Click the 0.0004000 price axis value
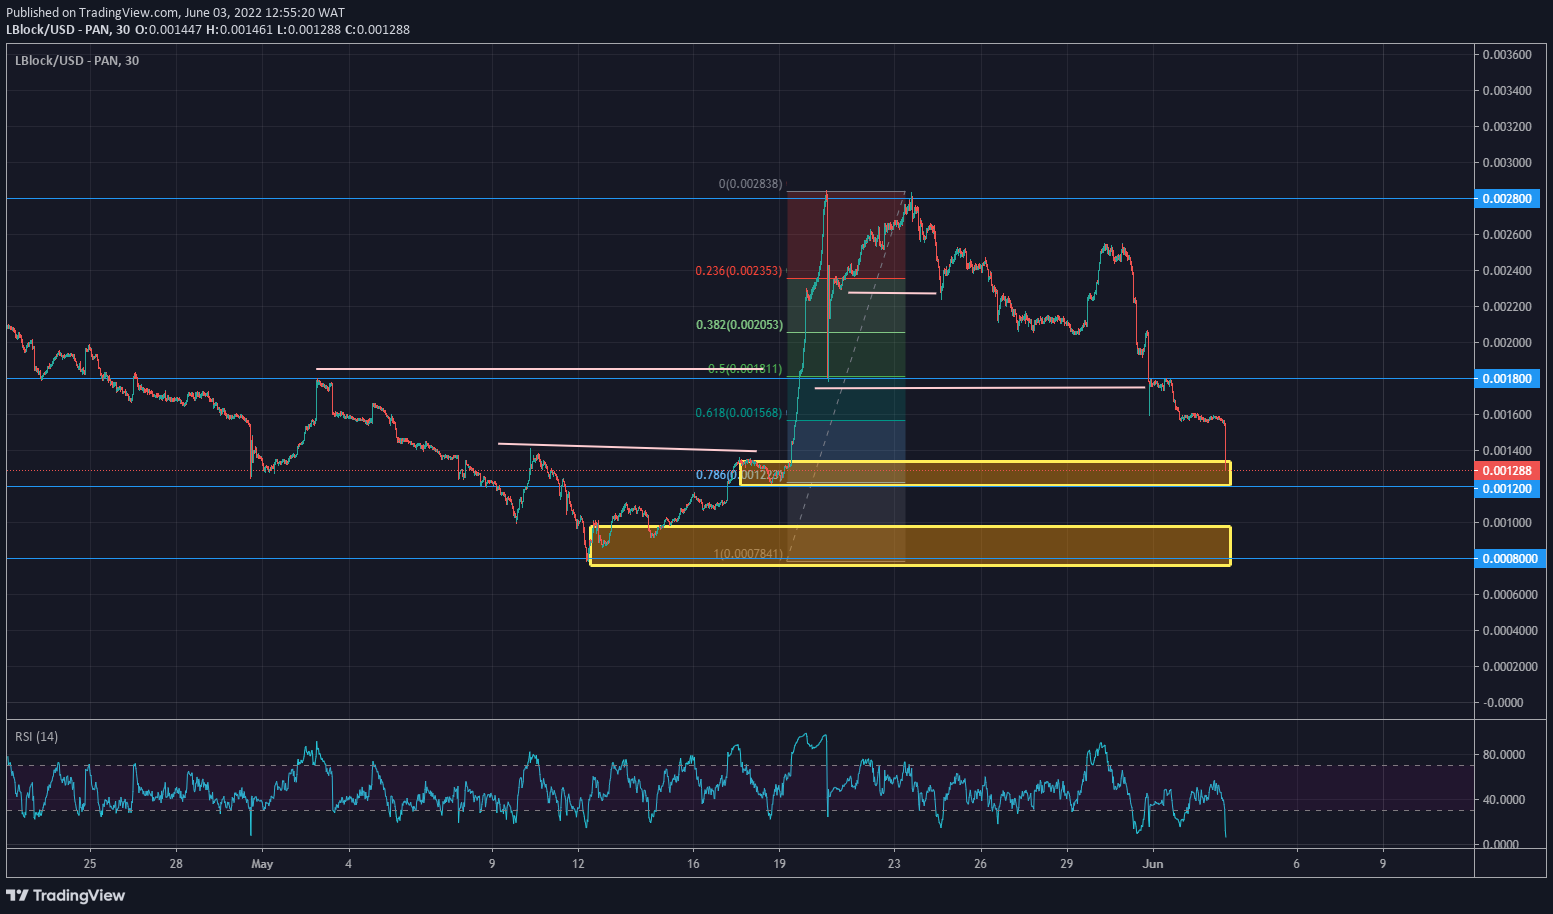Image resolution: width=1553 pixels, height=914 pixels. (1510, 631)
